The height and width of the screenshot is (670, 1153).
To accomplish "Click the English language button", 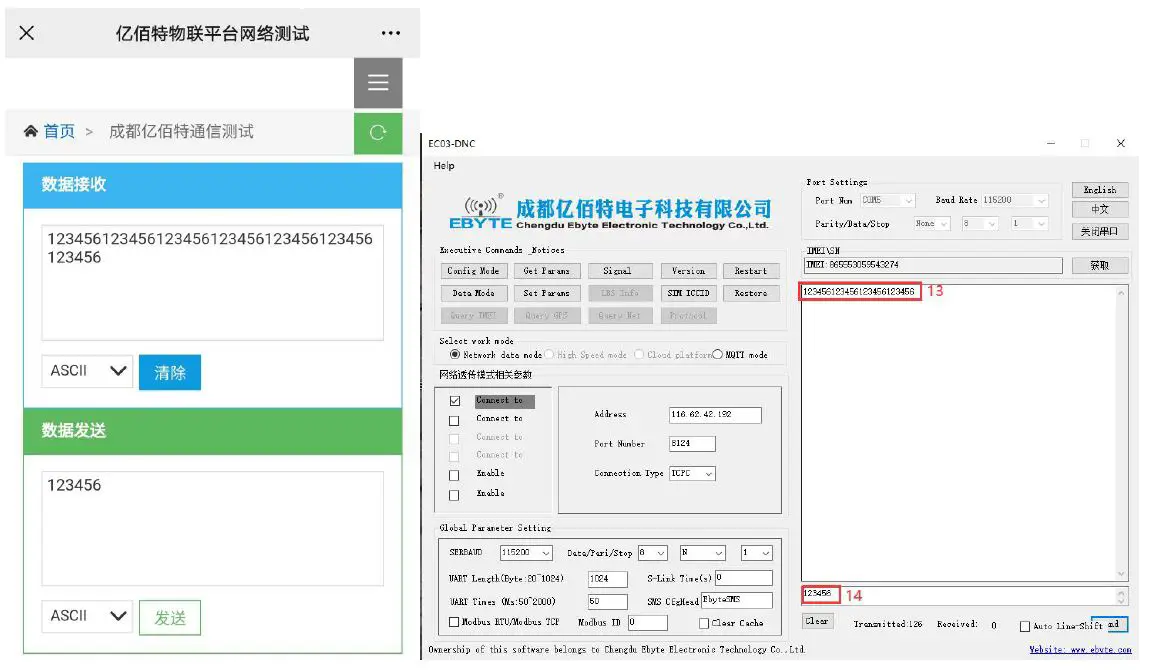I will click(x=1099, y=190).
